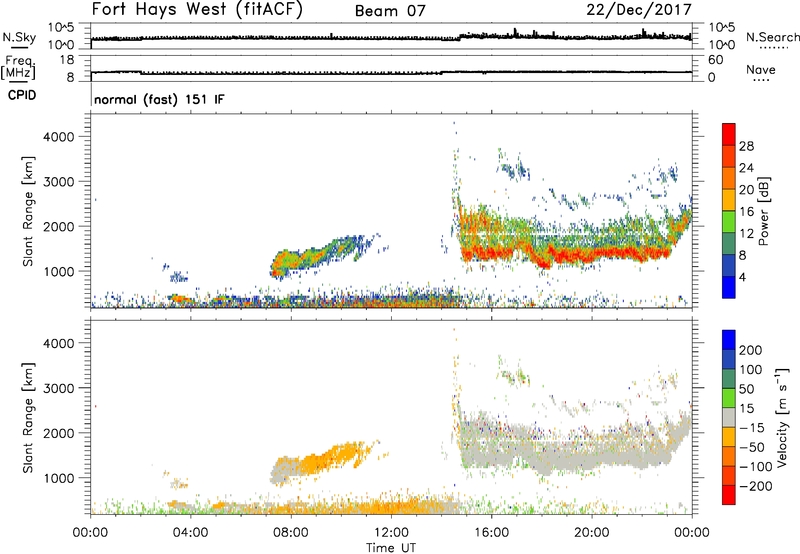Pick the red bottom segment of velocity colorbar
The width and height of the screenshot is (800, 554).
(x=729, y=495)
